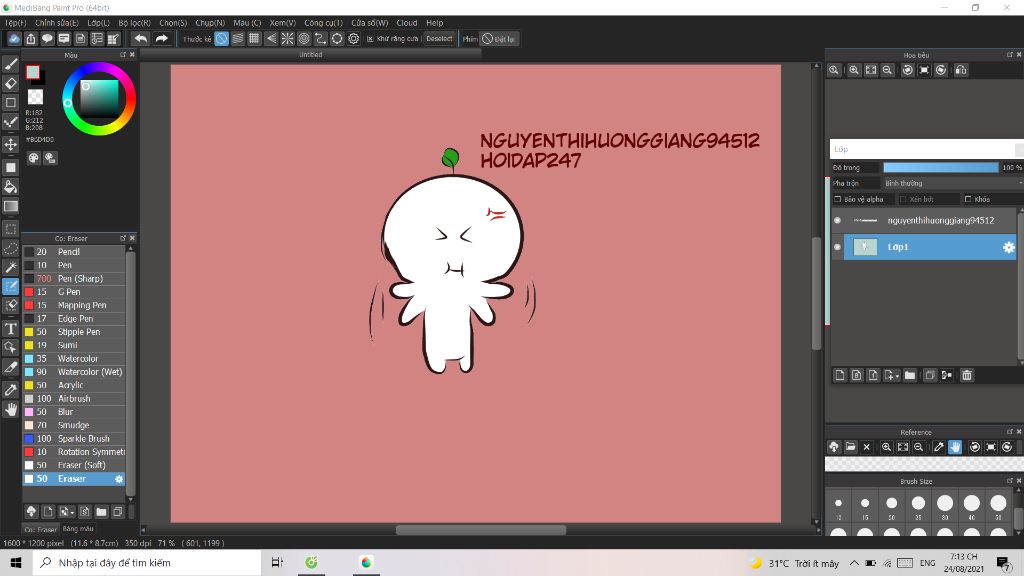Choose the G Pen brush

74,292
